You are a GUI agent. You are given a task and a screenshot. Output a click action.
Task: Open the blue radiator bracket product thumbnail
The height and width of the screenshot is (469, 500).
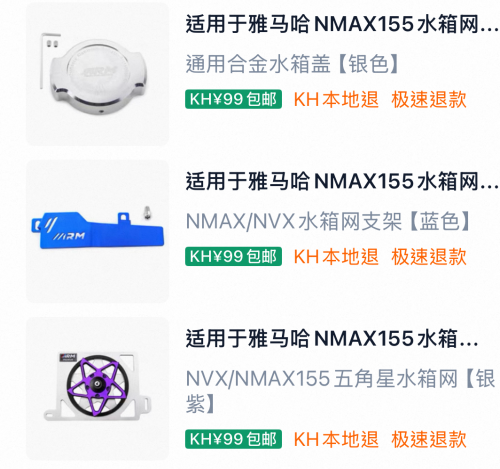coord(97,231)
